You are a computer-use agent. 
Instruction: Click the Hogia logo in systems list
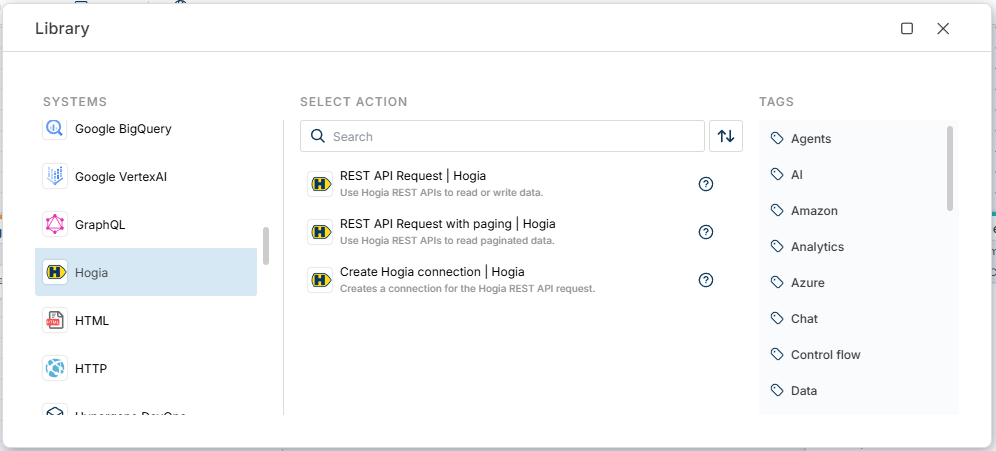(55, 273)
